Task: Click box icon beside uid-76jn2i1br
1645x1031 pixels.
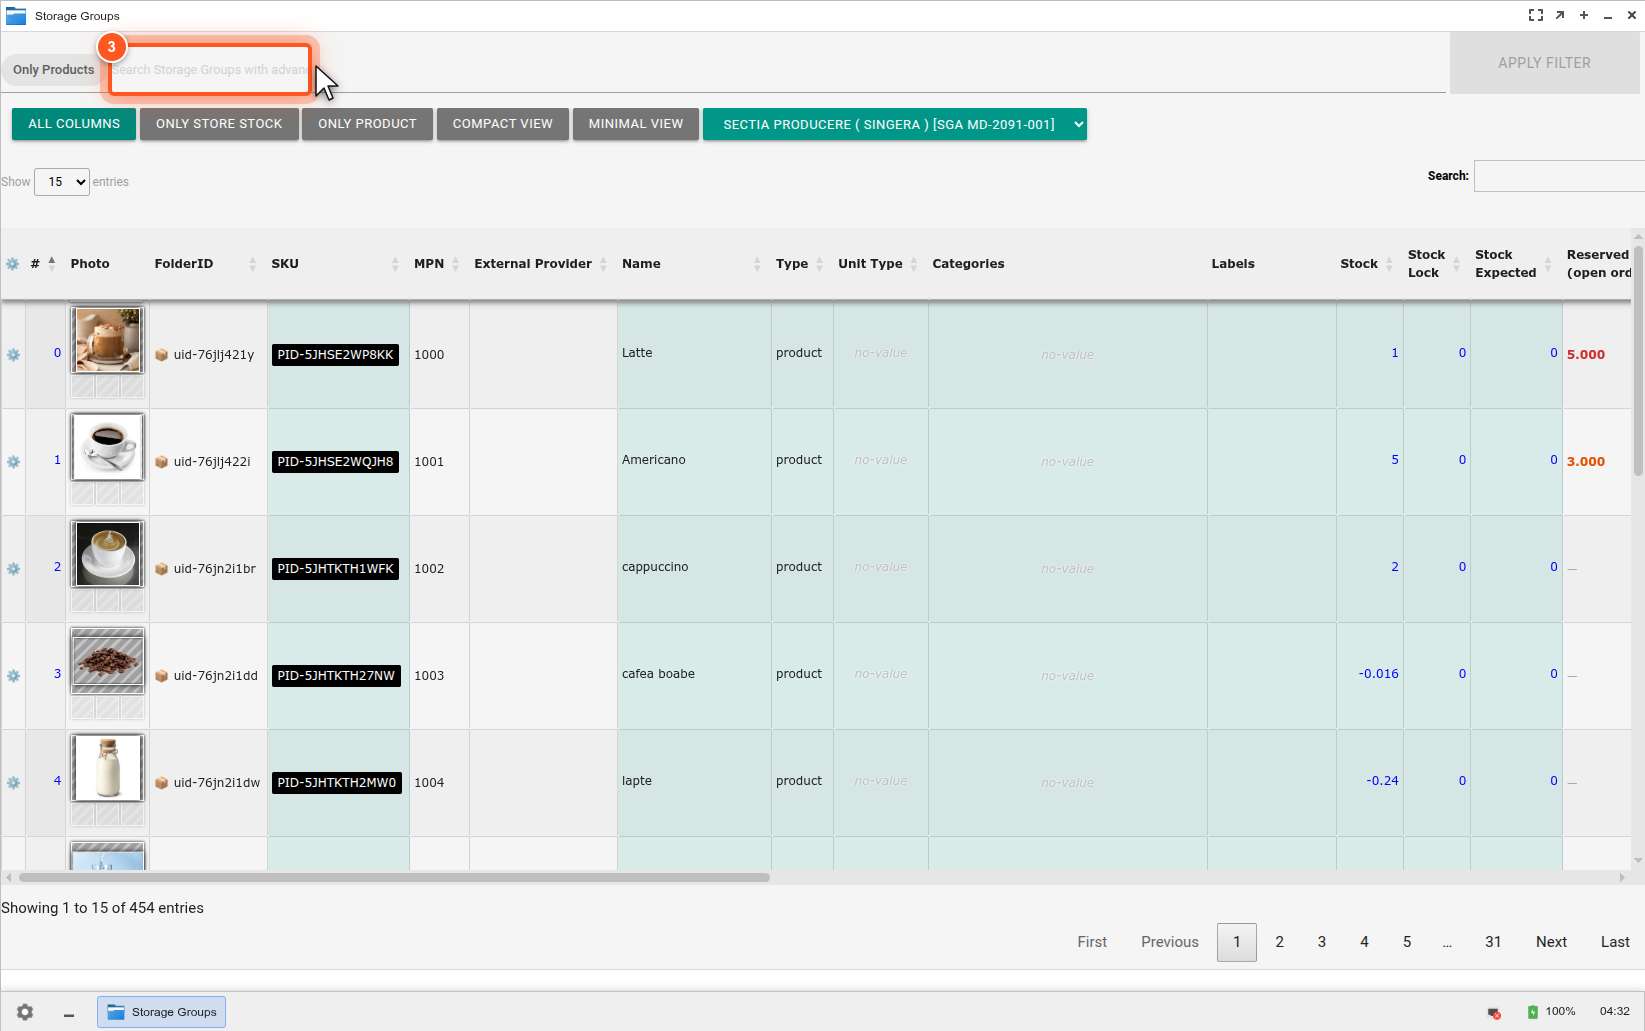Action: click(x=161, y=569)
